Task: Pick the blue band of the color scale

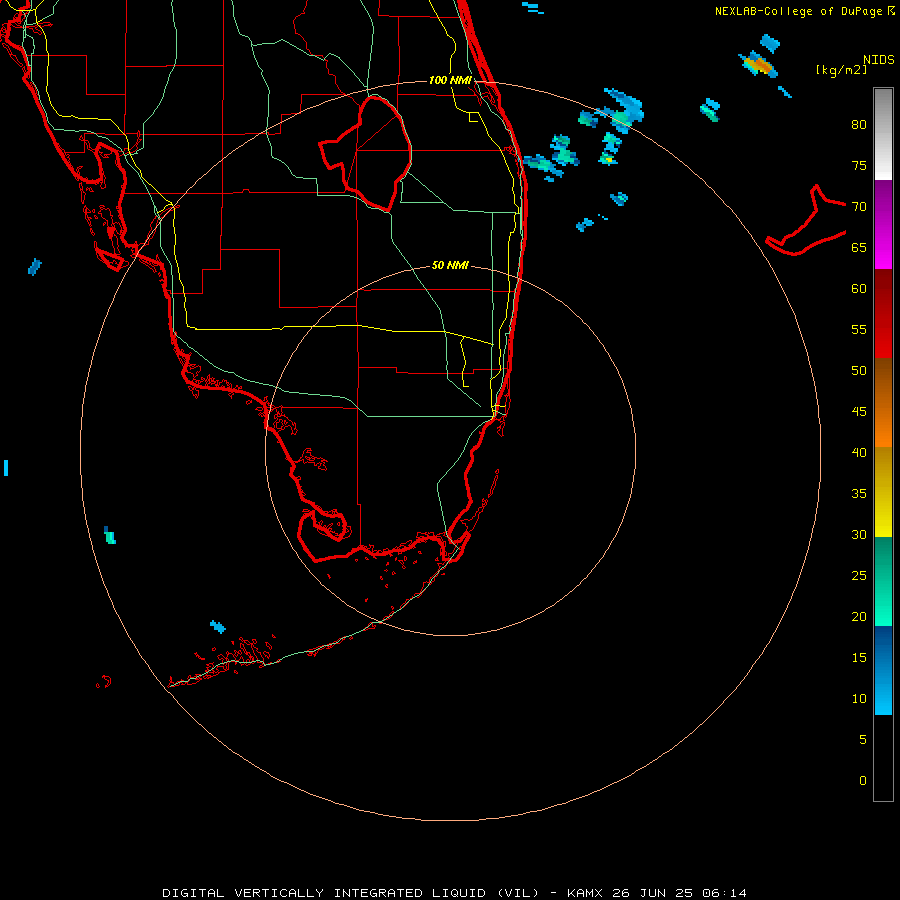Action: (883, 670)
